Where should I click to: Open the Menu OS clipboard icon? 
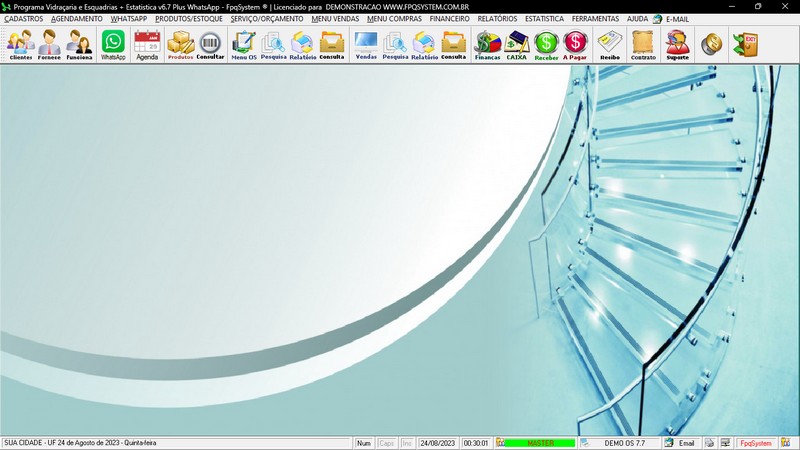pos(244,45)
